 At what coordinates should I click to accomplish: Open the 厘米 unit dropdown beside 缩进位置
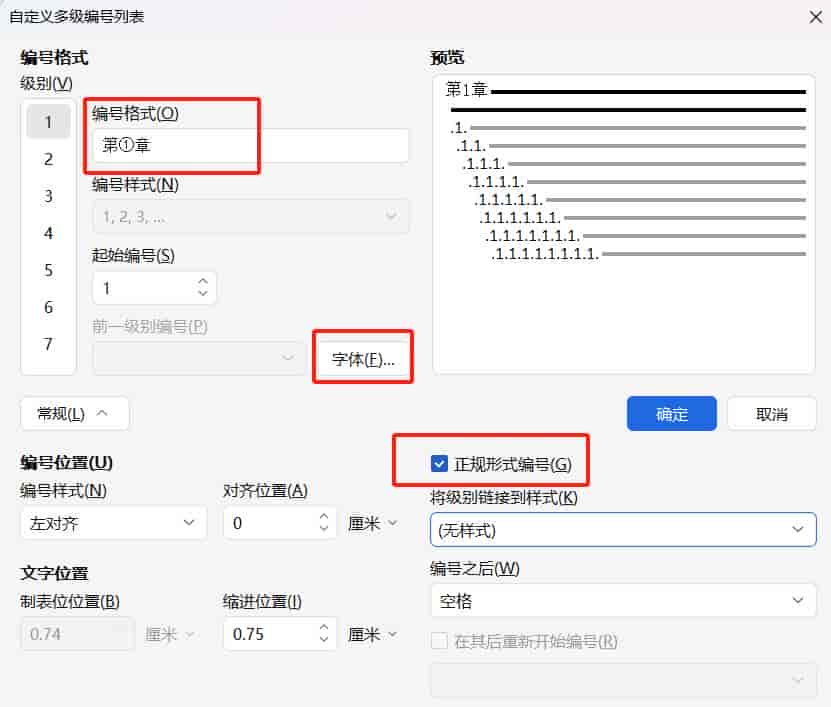click(x=373, y=634)
